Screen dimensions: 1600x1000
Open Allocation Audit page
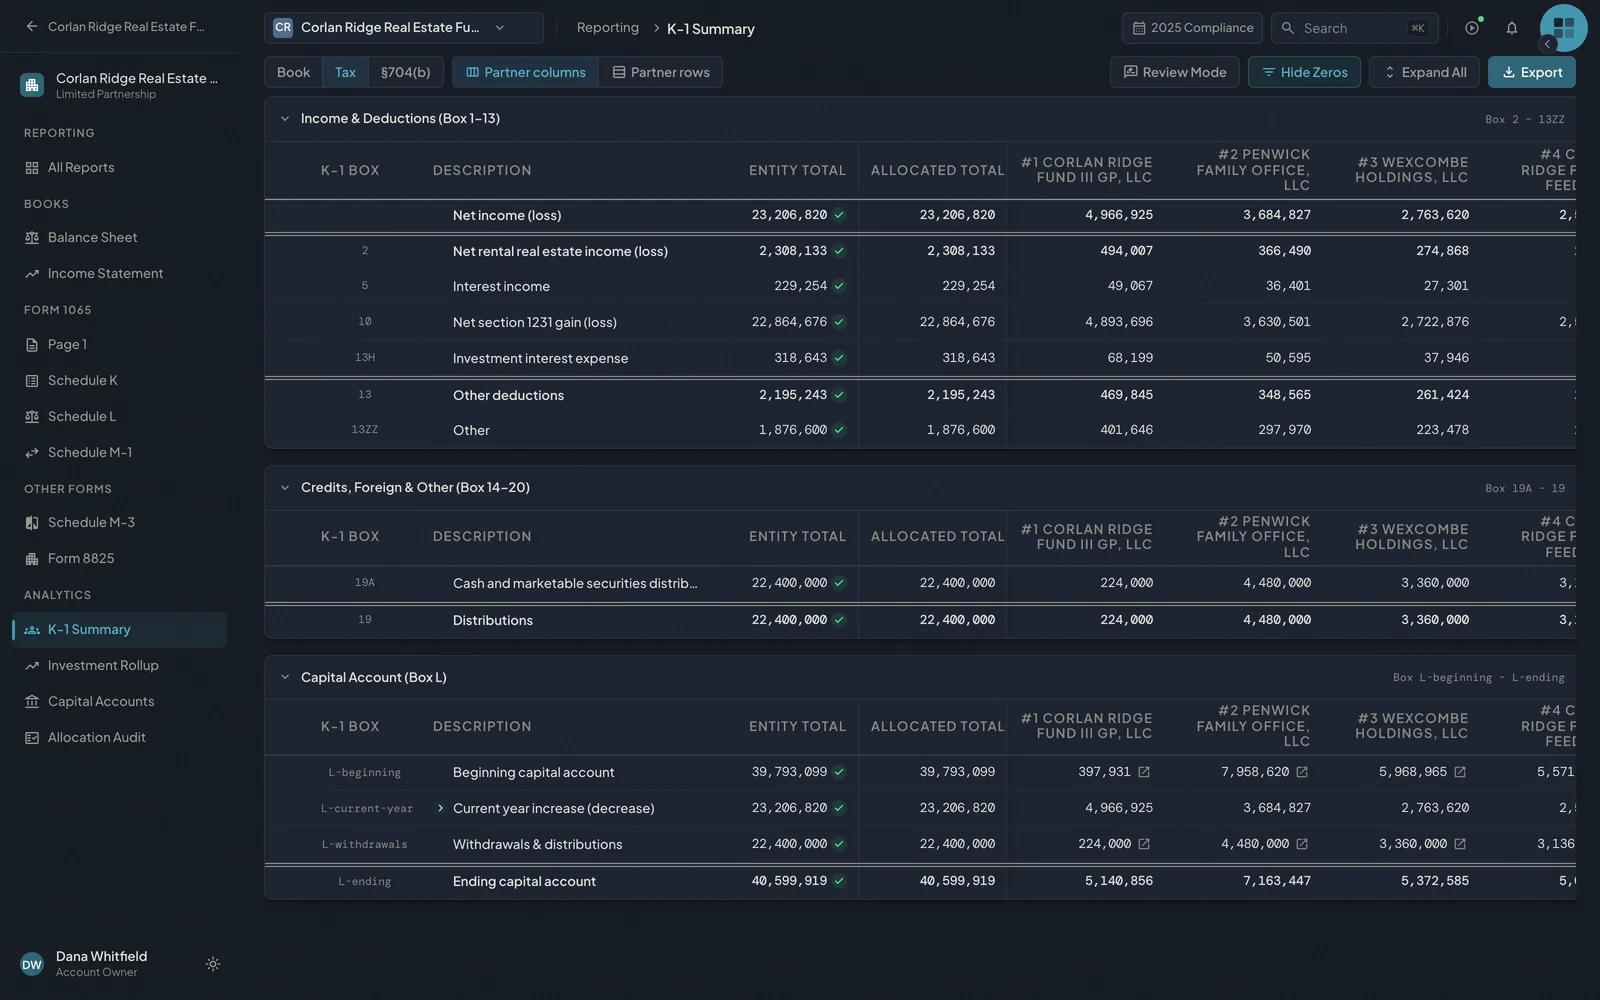tap(119, 738)
